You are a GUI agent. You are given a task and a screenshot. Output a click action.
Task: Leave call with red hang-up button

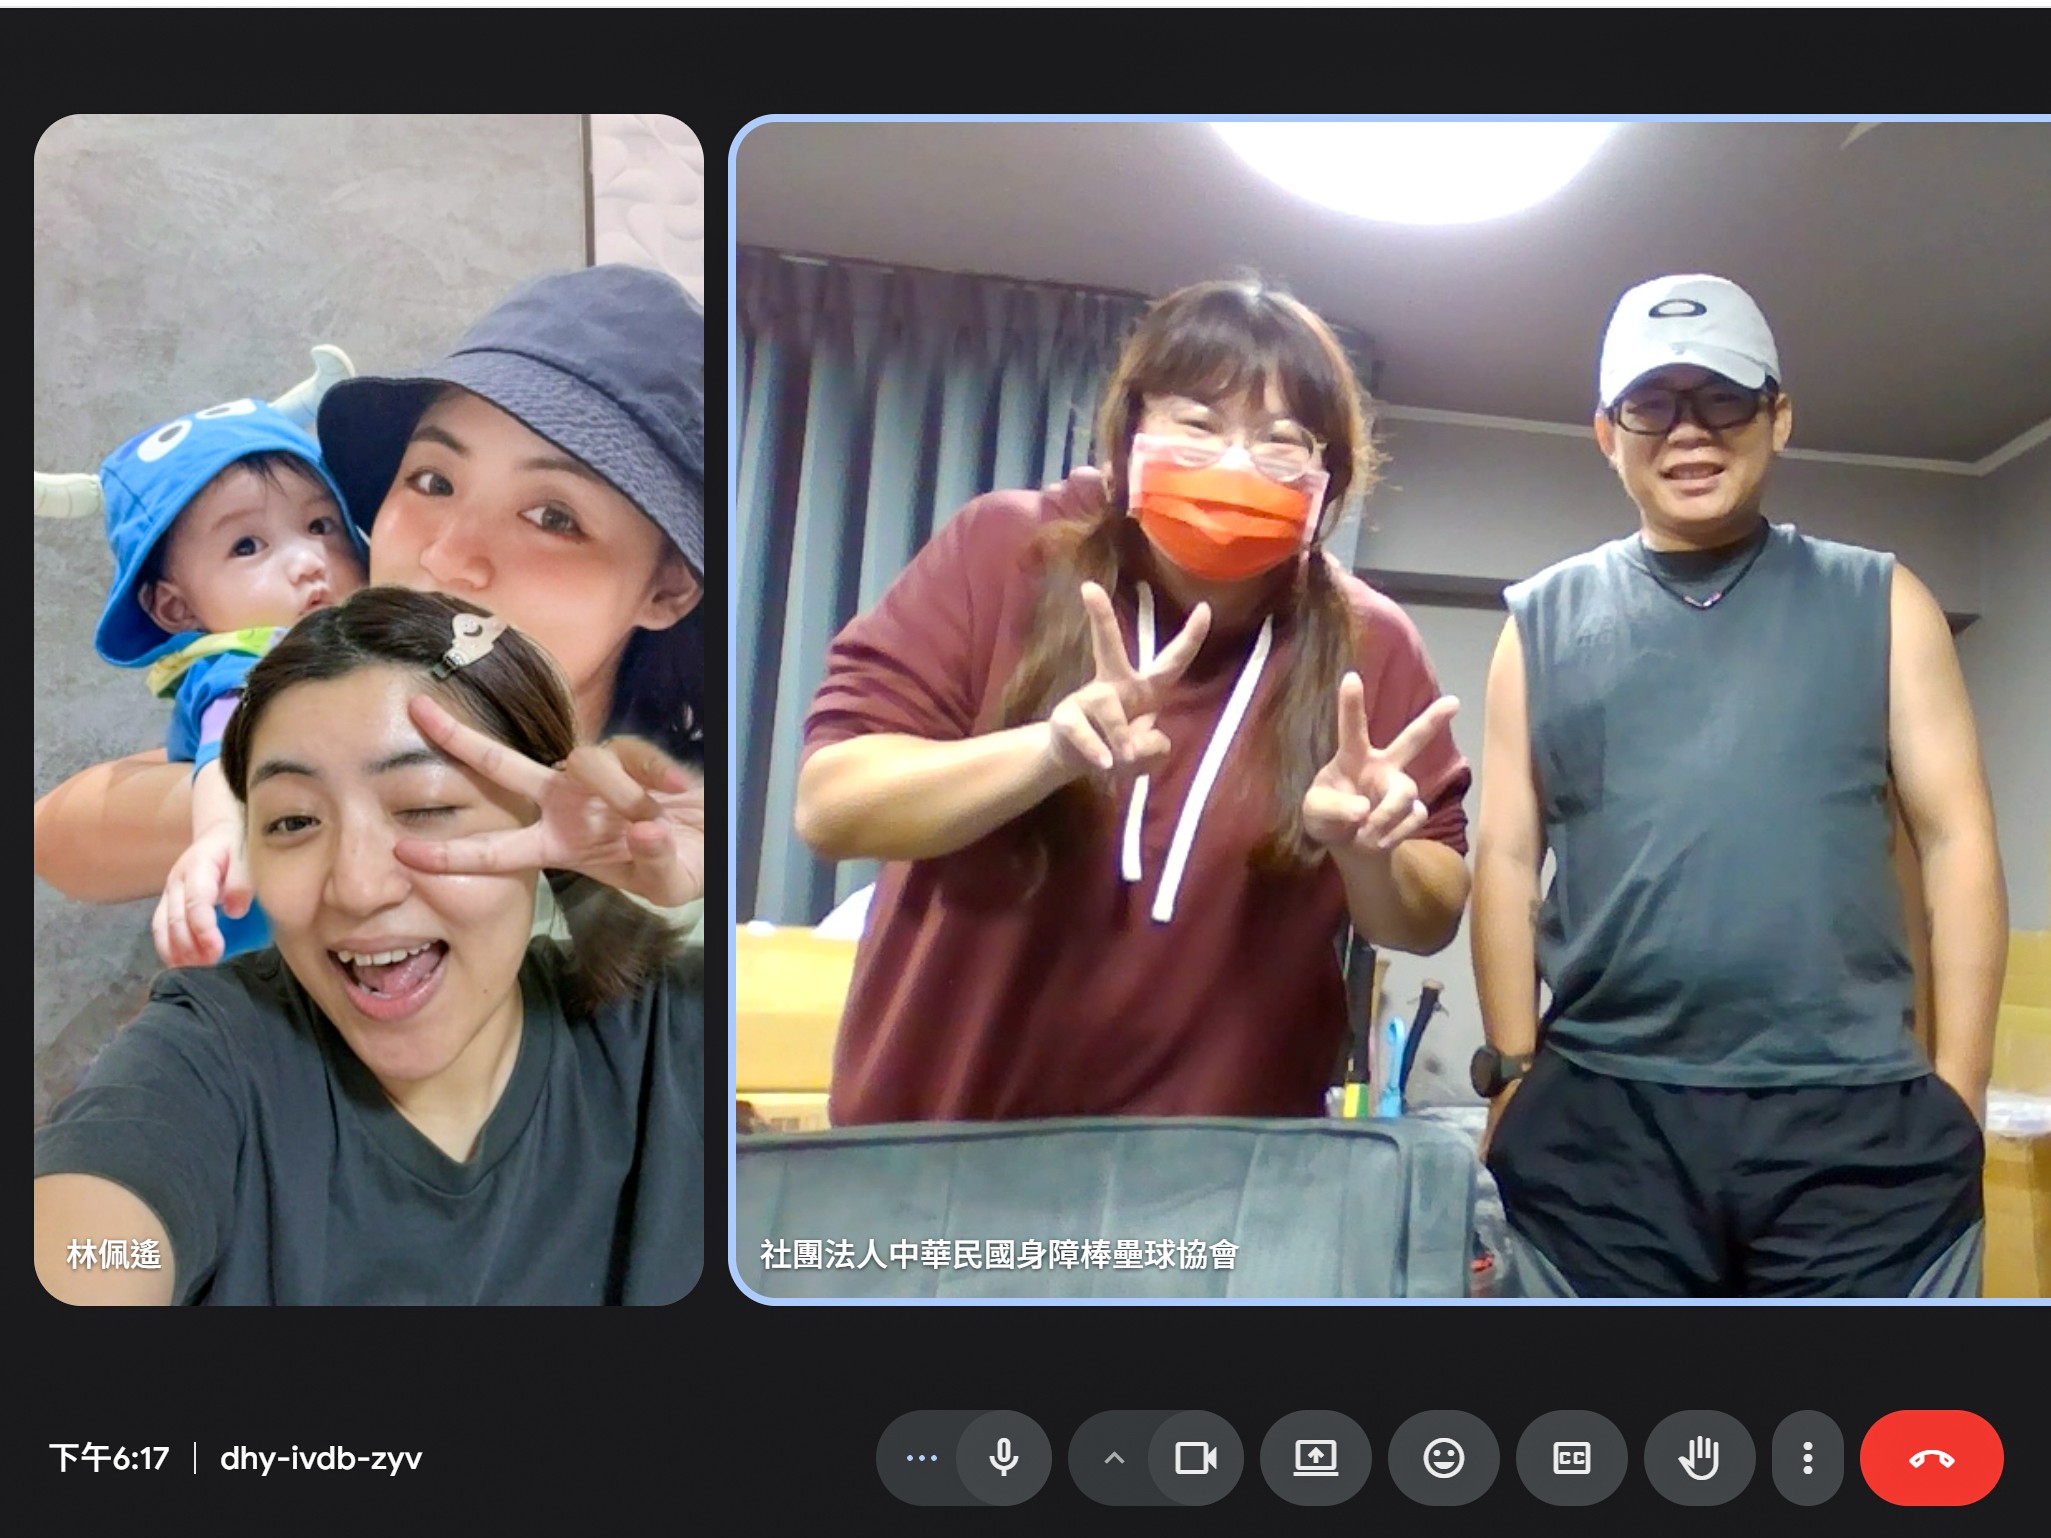(1931, 1457)
